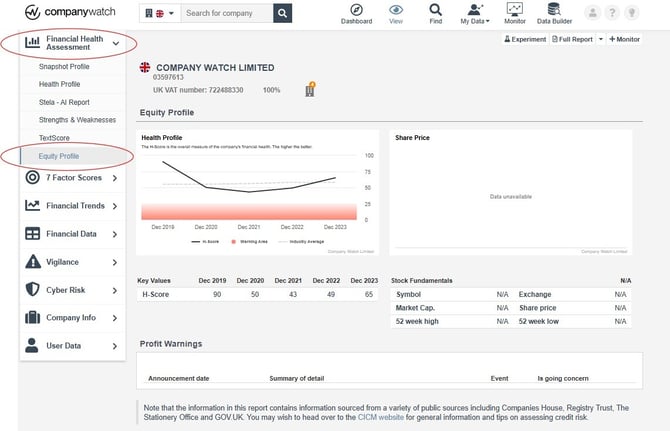Image resolution: width=670 pixels, height=431 pixels.
Task: Focus the Search for company field
Action: point(227,13)
